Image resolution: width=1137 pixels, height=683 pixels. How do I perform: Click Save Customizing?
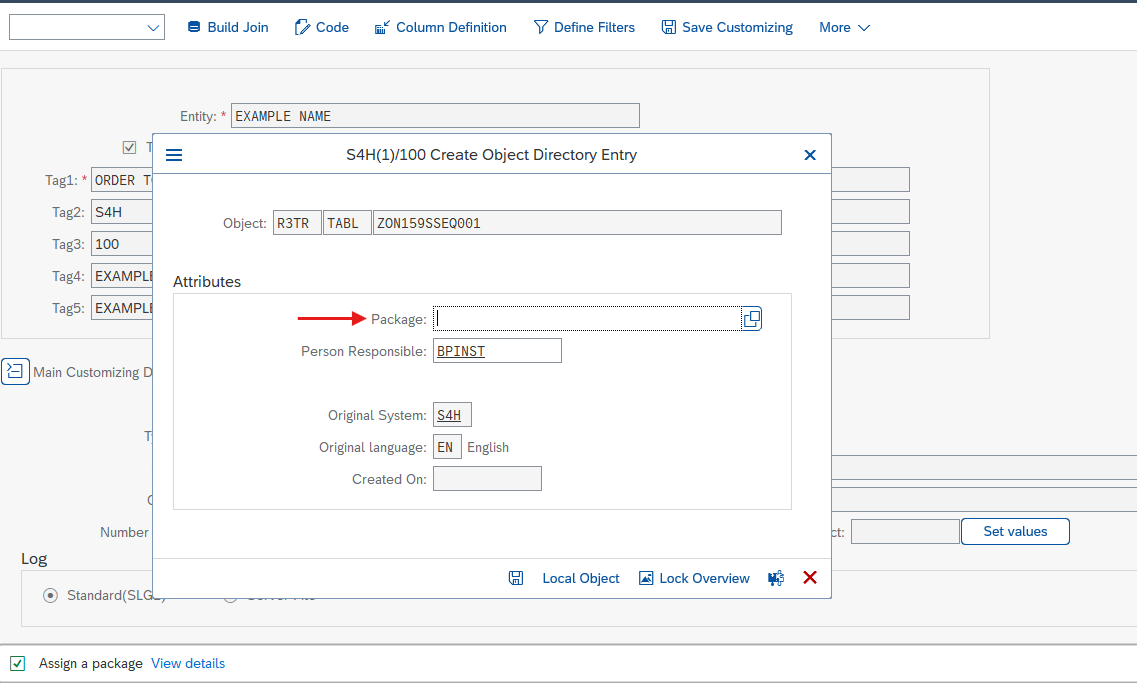[727, 28]
